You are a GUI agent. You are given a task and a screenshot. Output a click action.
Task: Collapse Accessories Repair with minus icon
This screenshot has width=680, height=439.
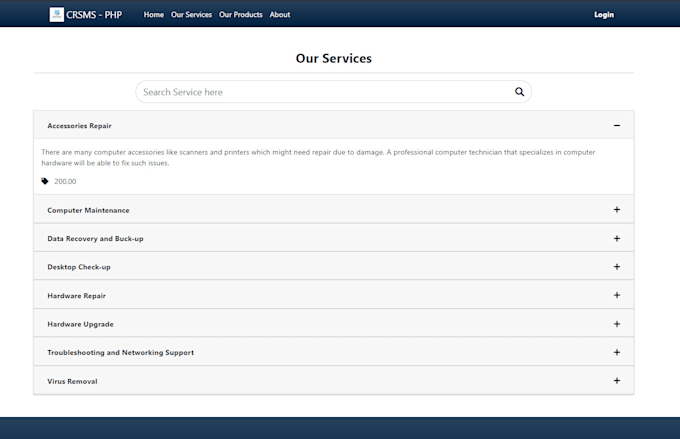point(617,125)
